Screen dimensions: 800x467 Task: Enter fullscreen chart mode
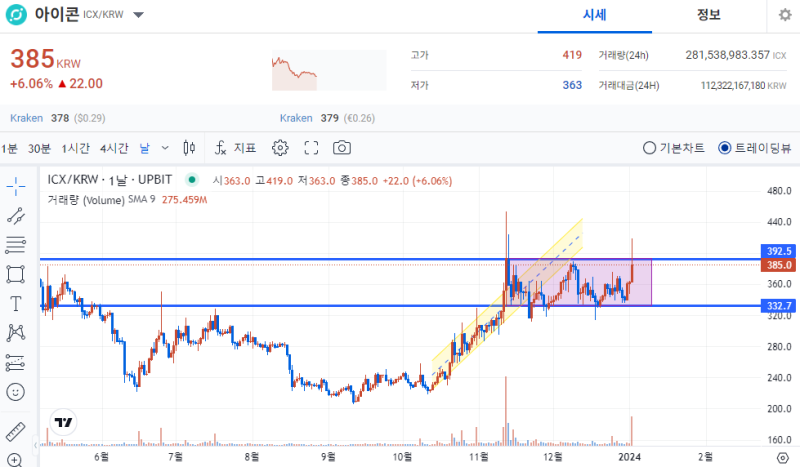point(311,148)
